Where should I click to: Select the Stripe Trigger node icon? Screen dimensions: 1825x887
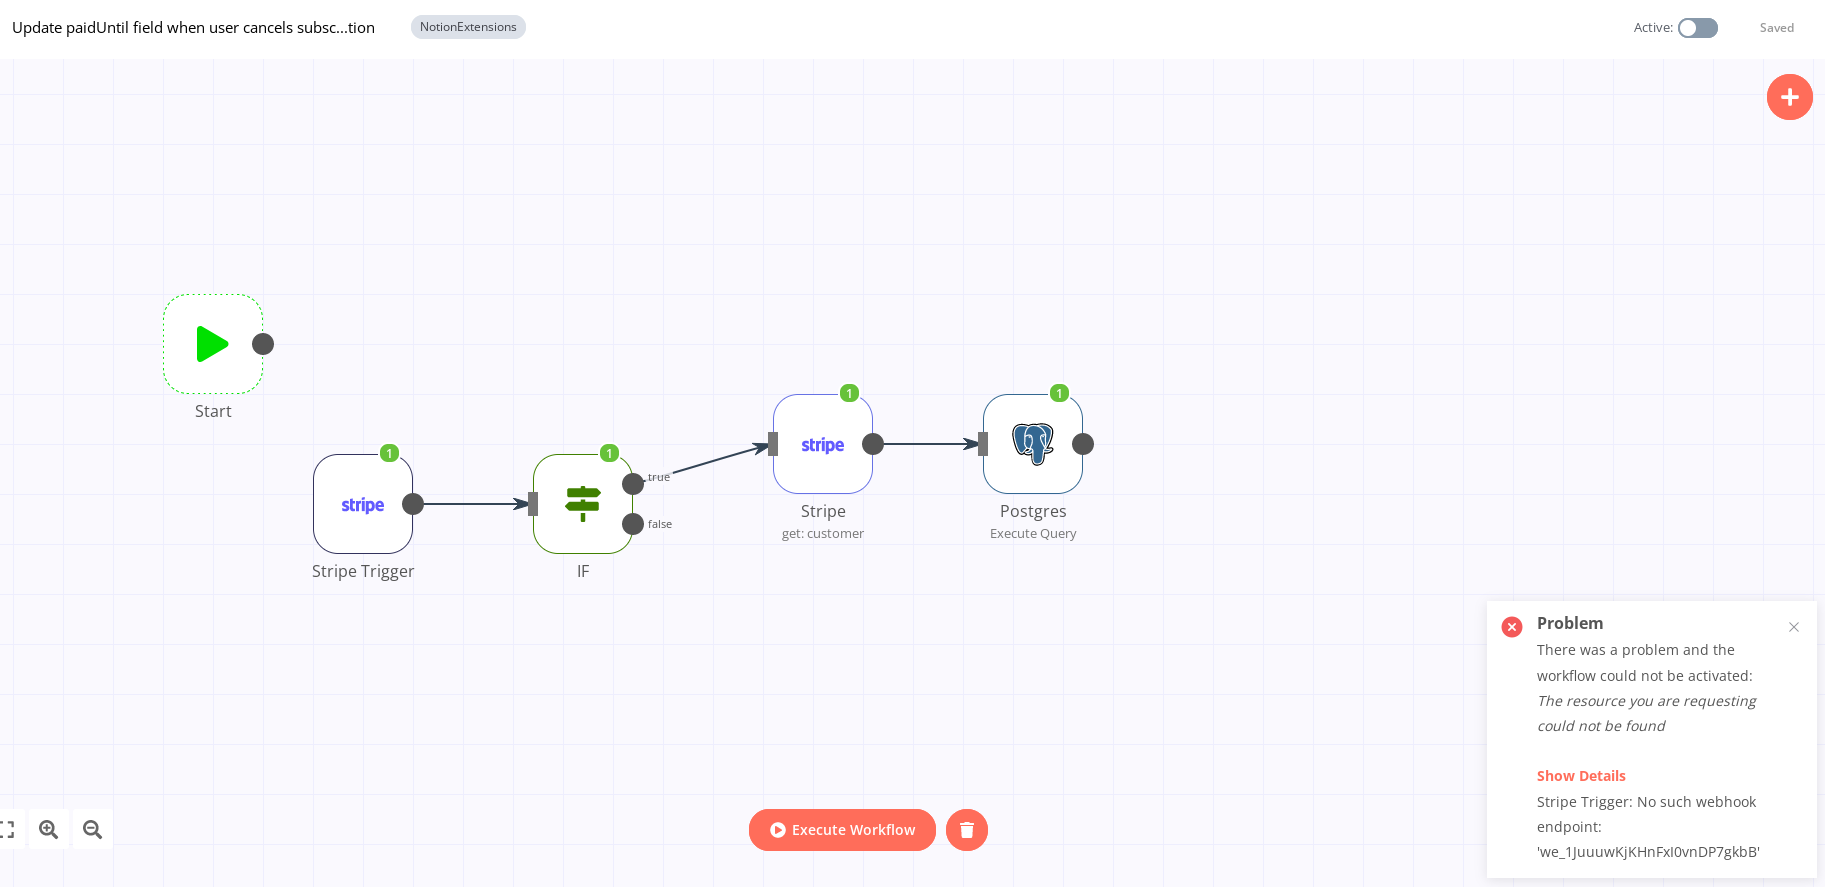pos(363,504)
